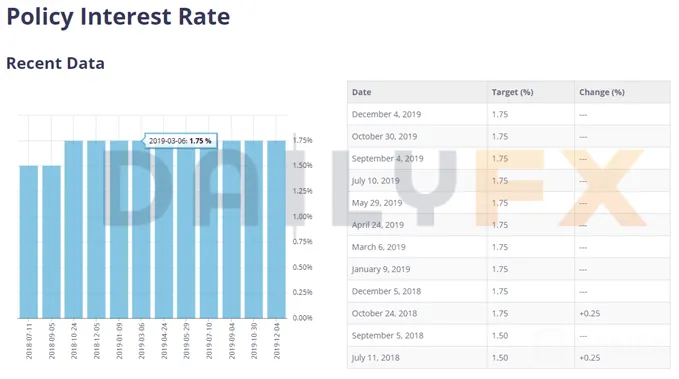Screen dimensions: 679x379
Task: Select the October 24, 2018 row
Action: coord(509,313)
